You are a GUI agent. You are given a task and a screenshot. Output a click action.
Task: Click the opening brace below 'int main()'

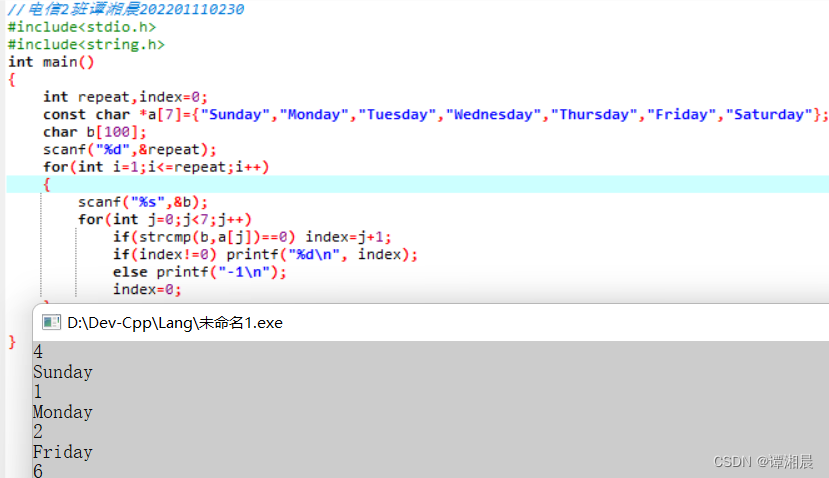(12, 80)
